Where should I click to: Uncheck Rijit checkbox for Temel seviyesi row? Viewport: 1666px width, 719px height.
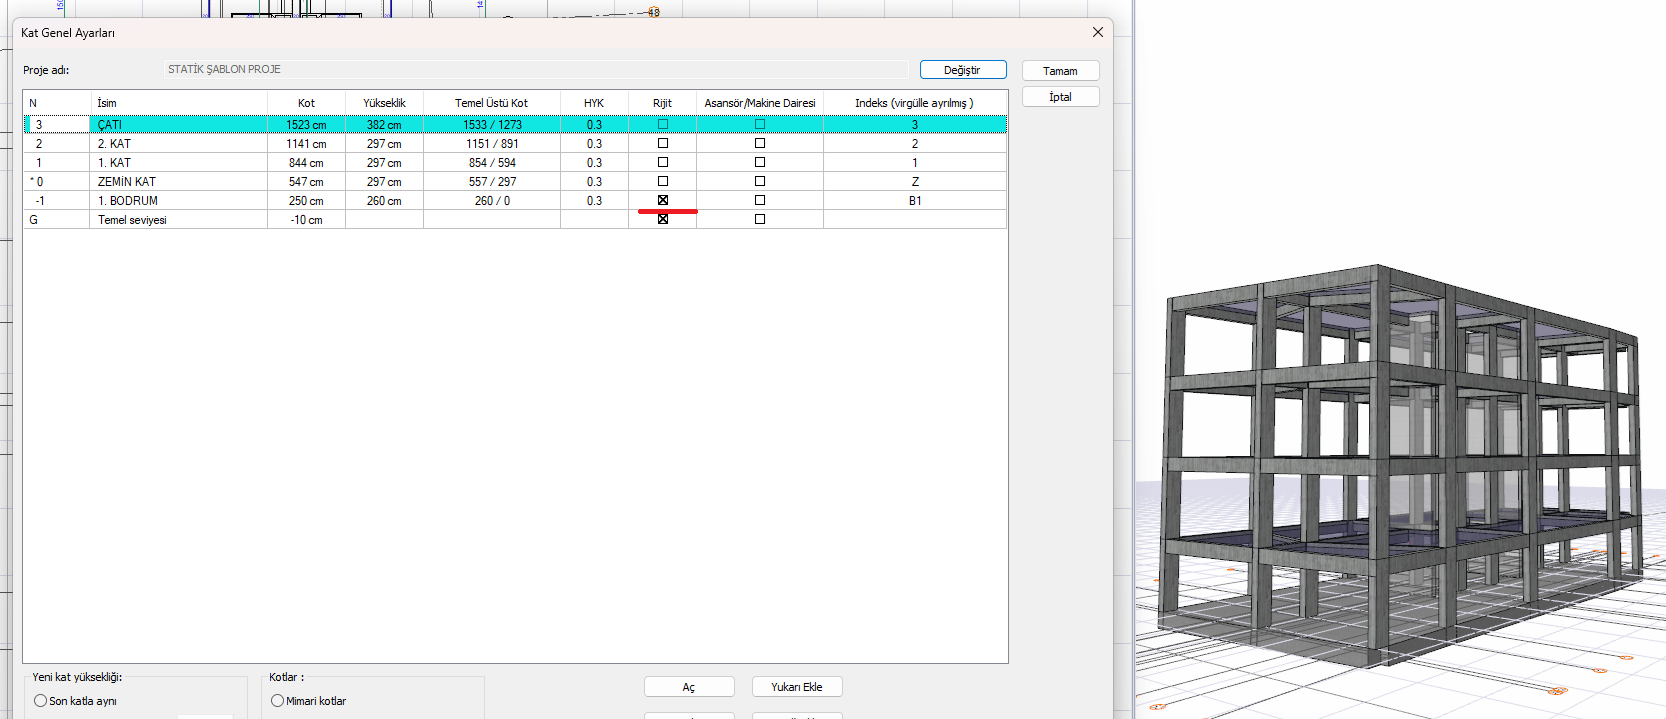663,219
